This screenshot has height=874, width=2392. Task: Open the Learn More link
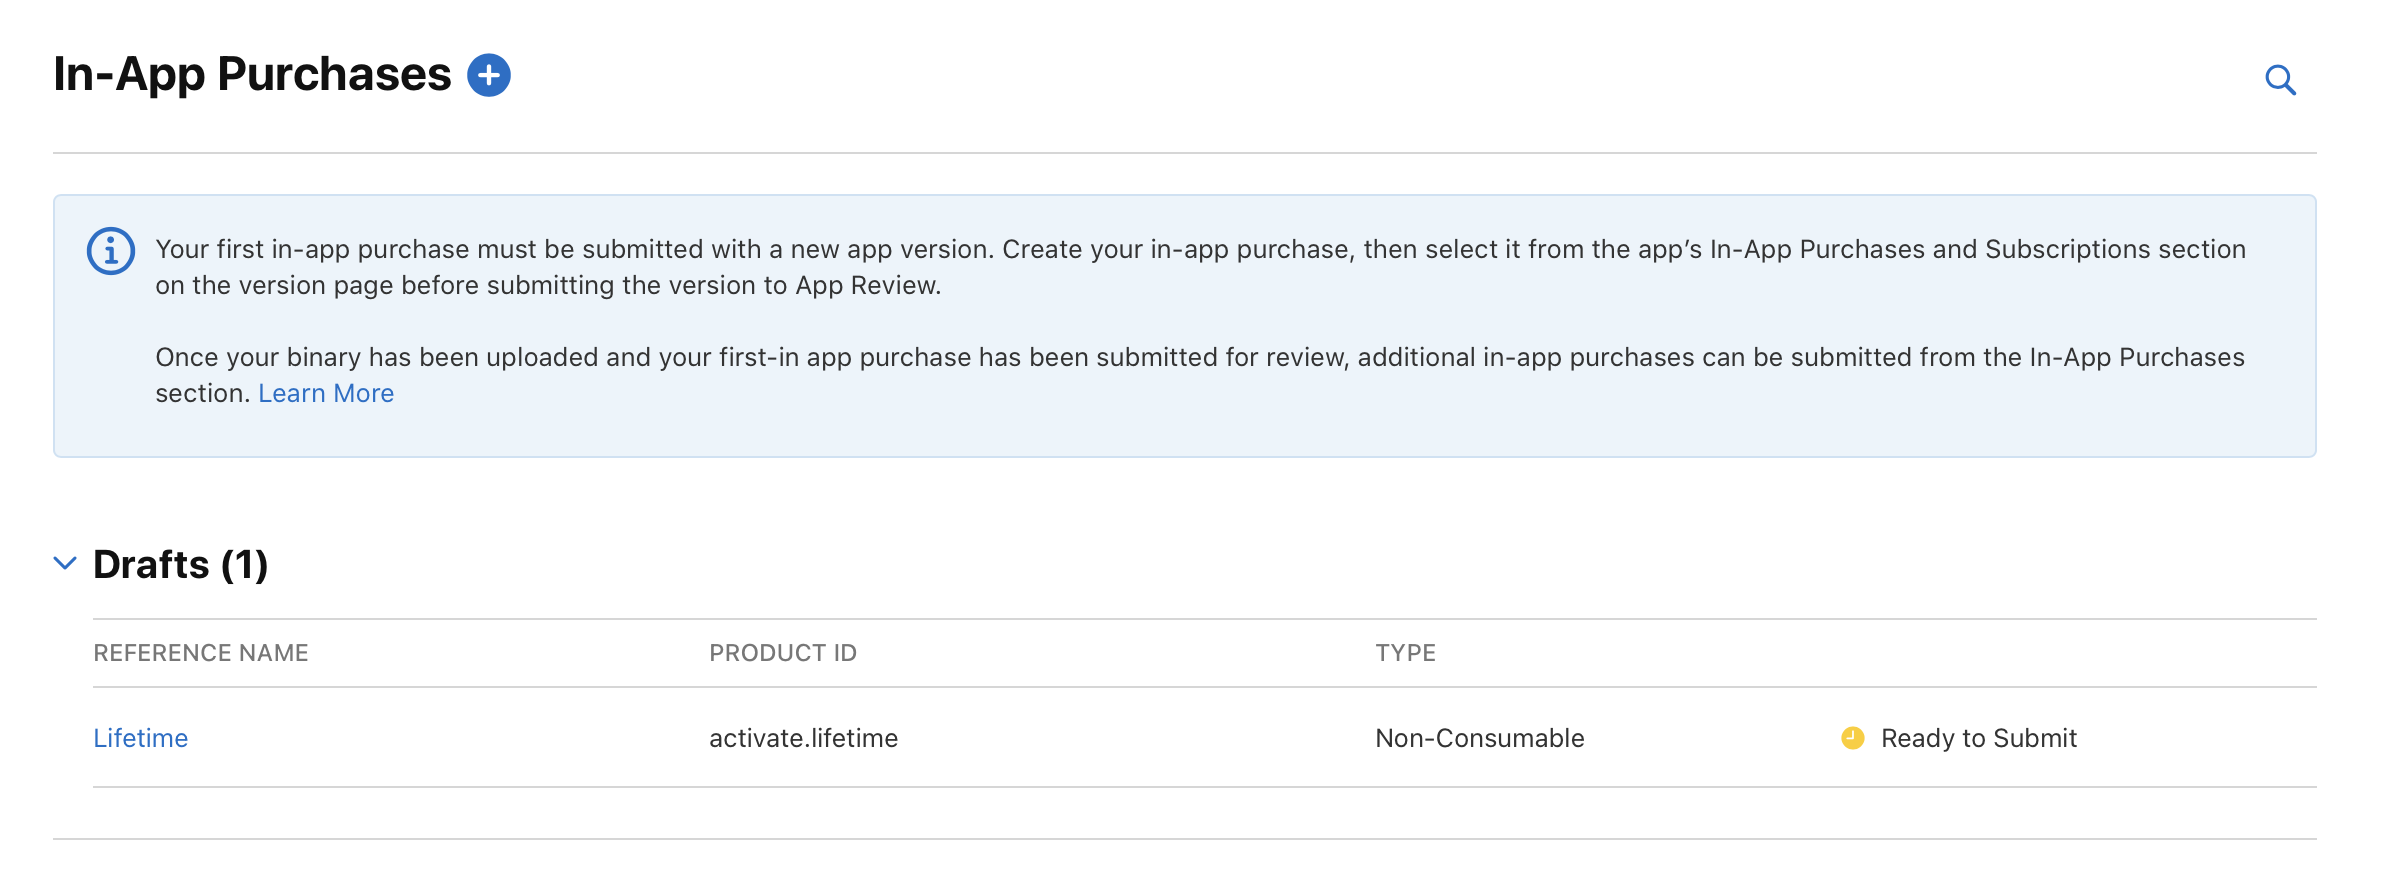[326, 393]
